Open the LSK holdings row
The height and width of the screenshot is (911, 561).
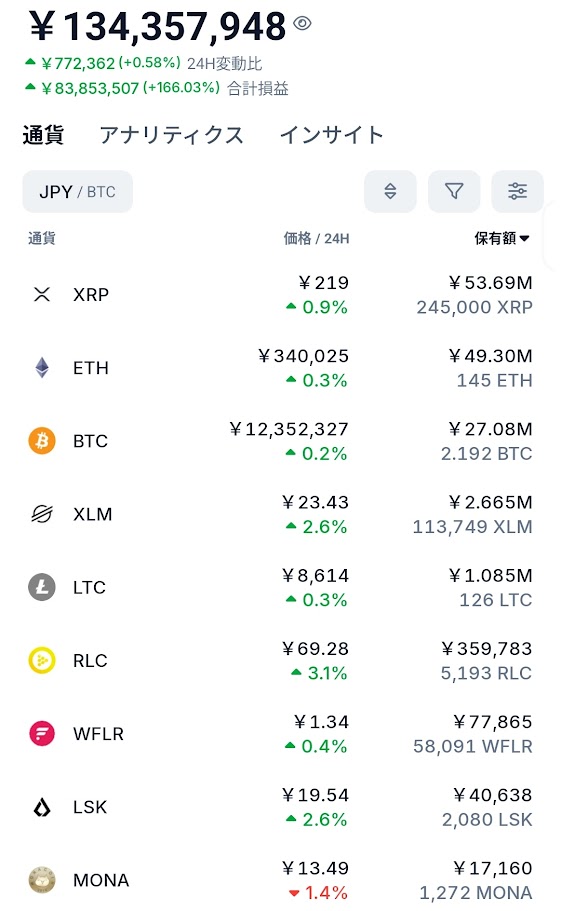[x=280, y=807]
